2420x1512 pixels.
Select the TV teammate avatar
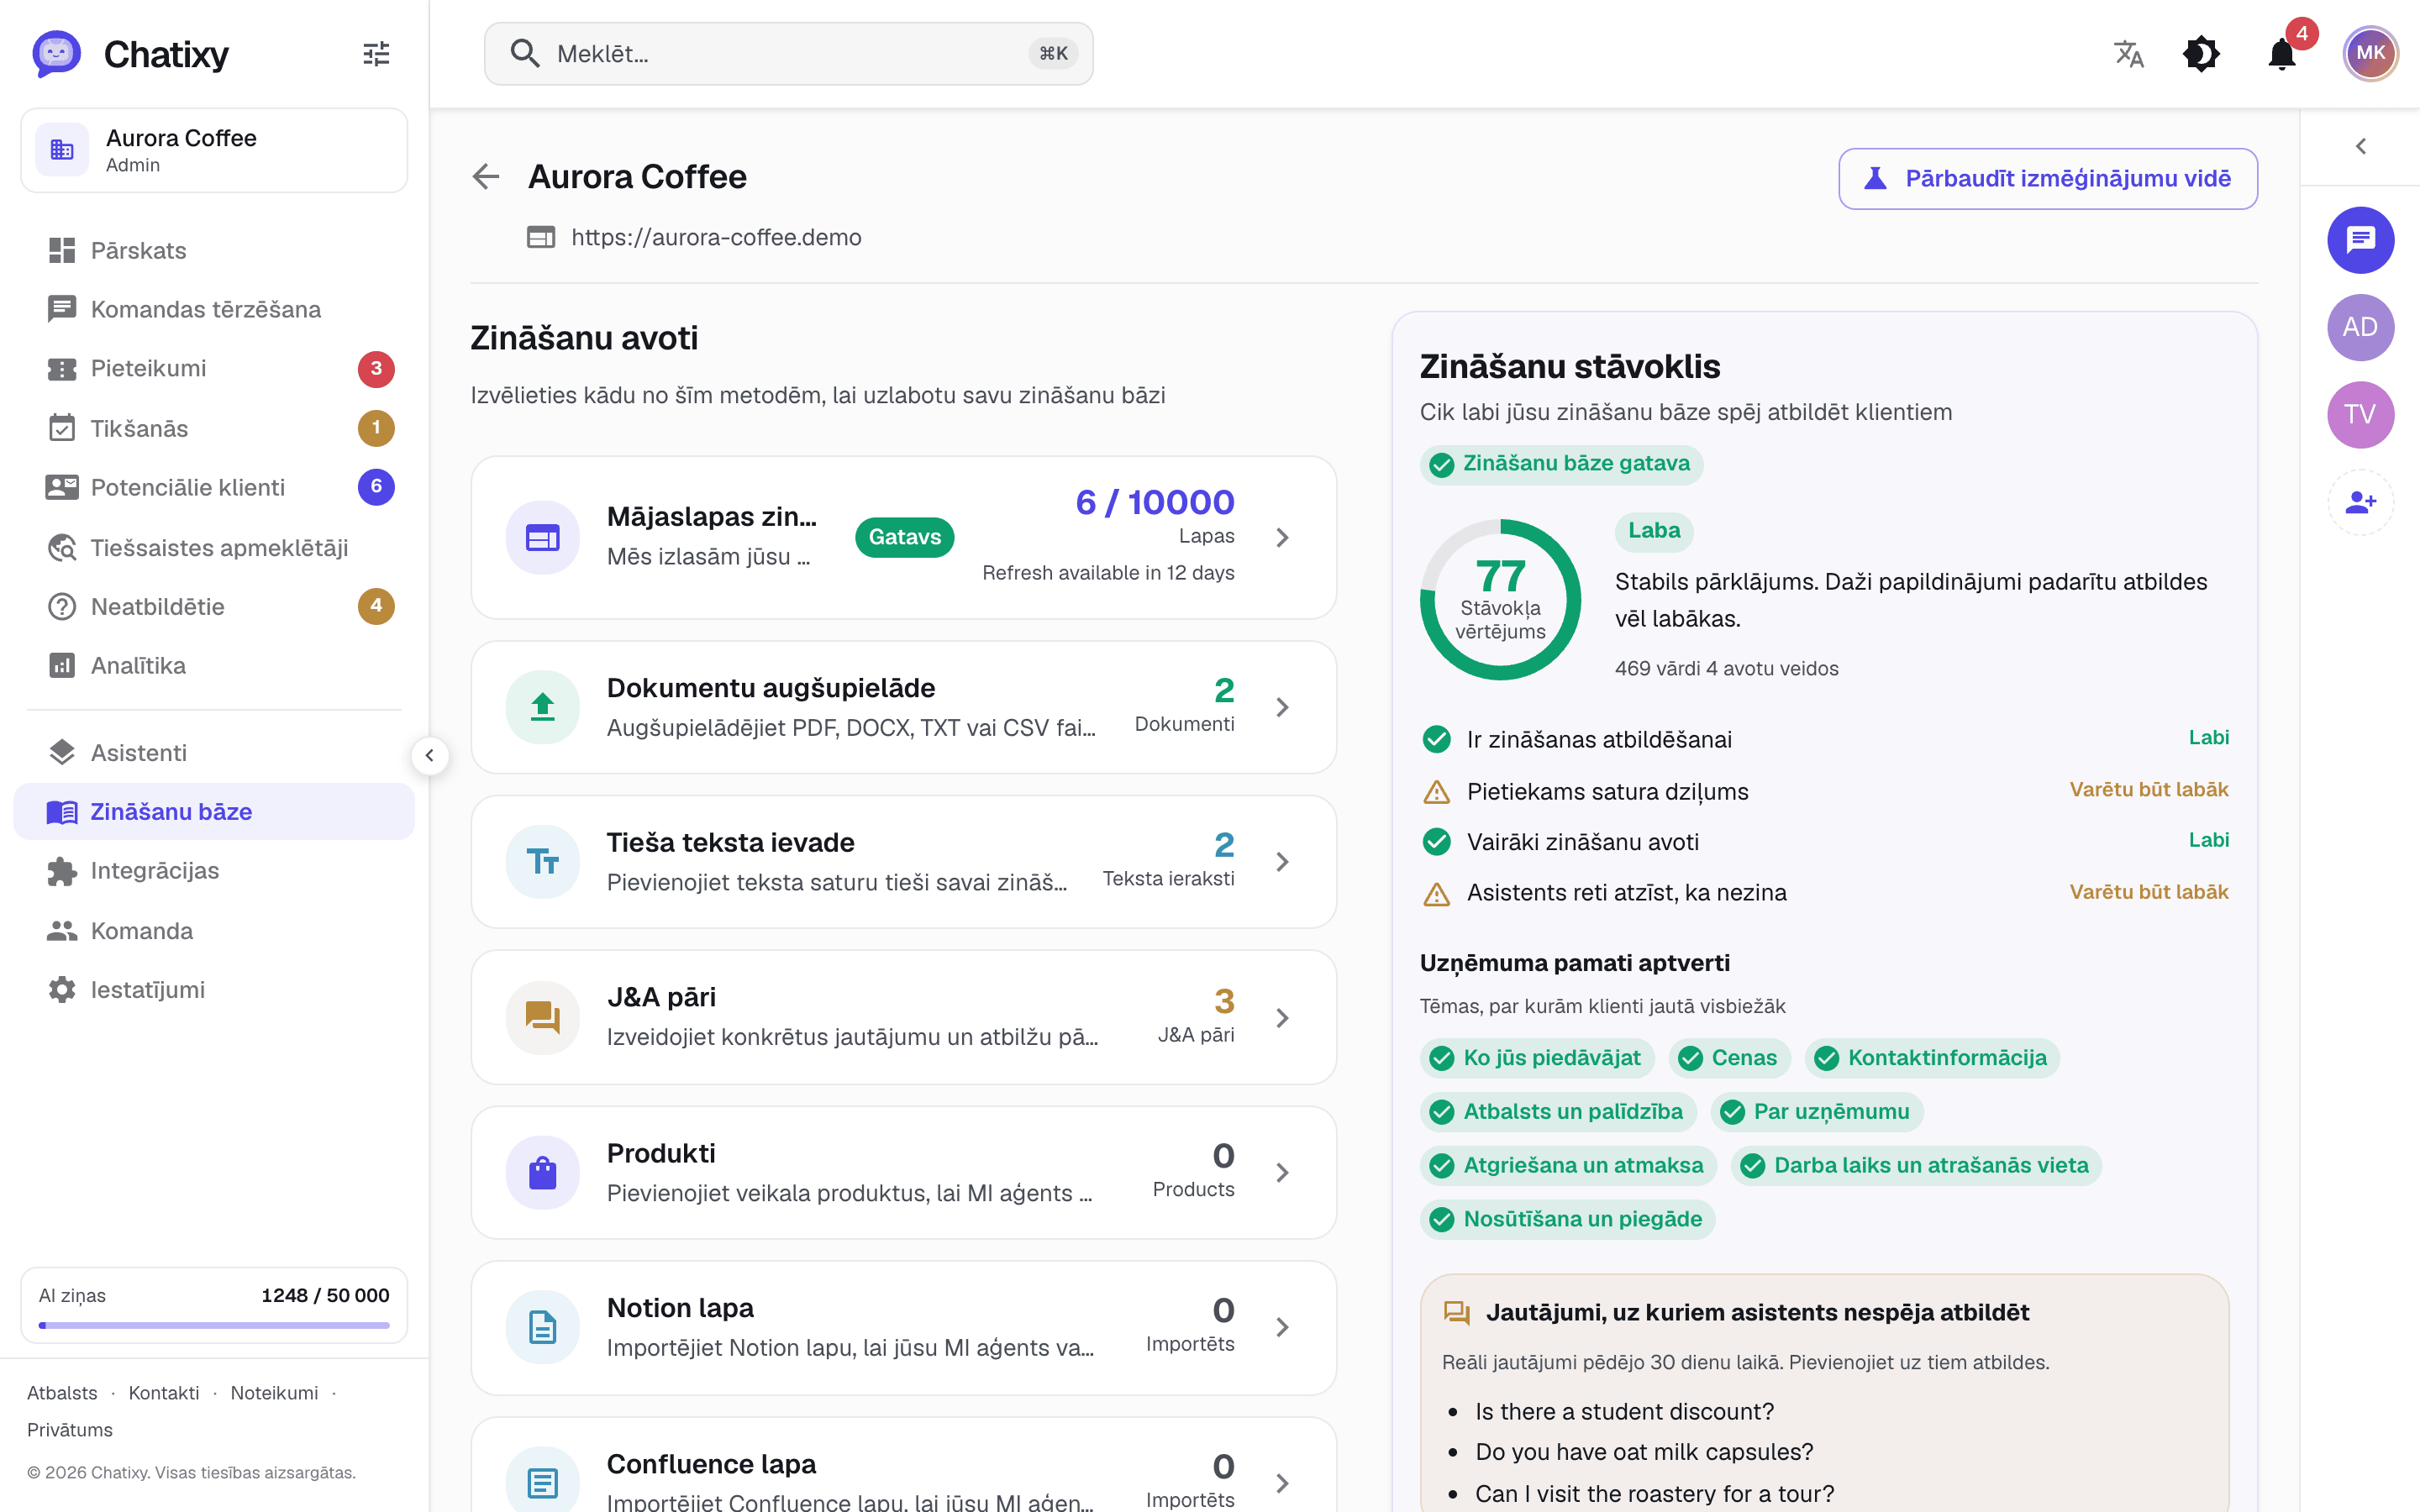pos(2360,414)
